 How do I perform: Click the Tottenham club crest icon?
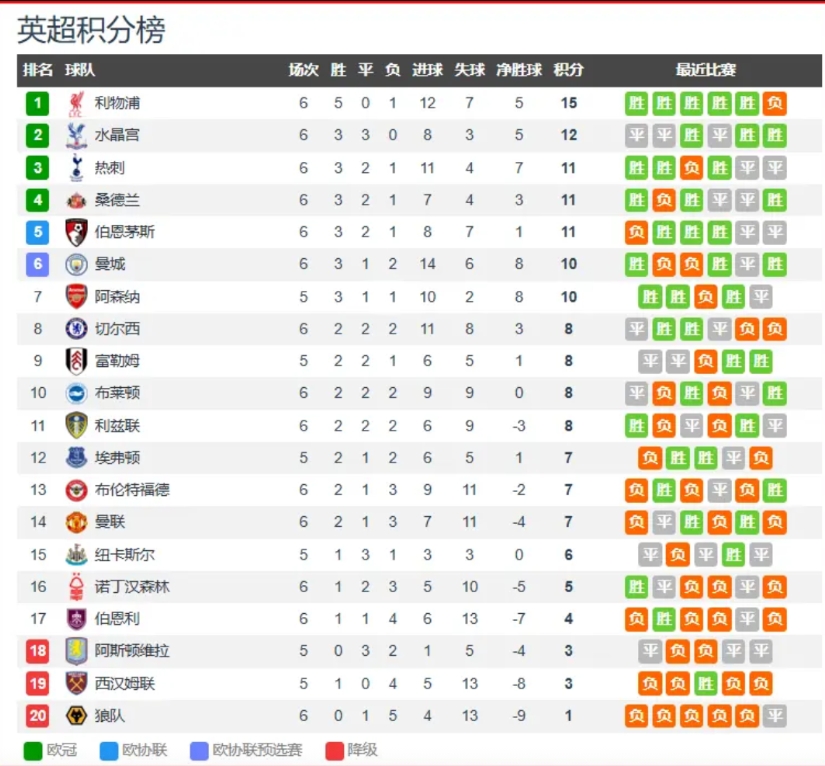tap(76, 168)
